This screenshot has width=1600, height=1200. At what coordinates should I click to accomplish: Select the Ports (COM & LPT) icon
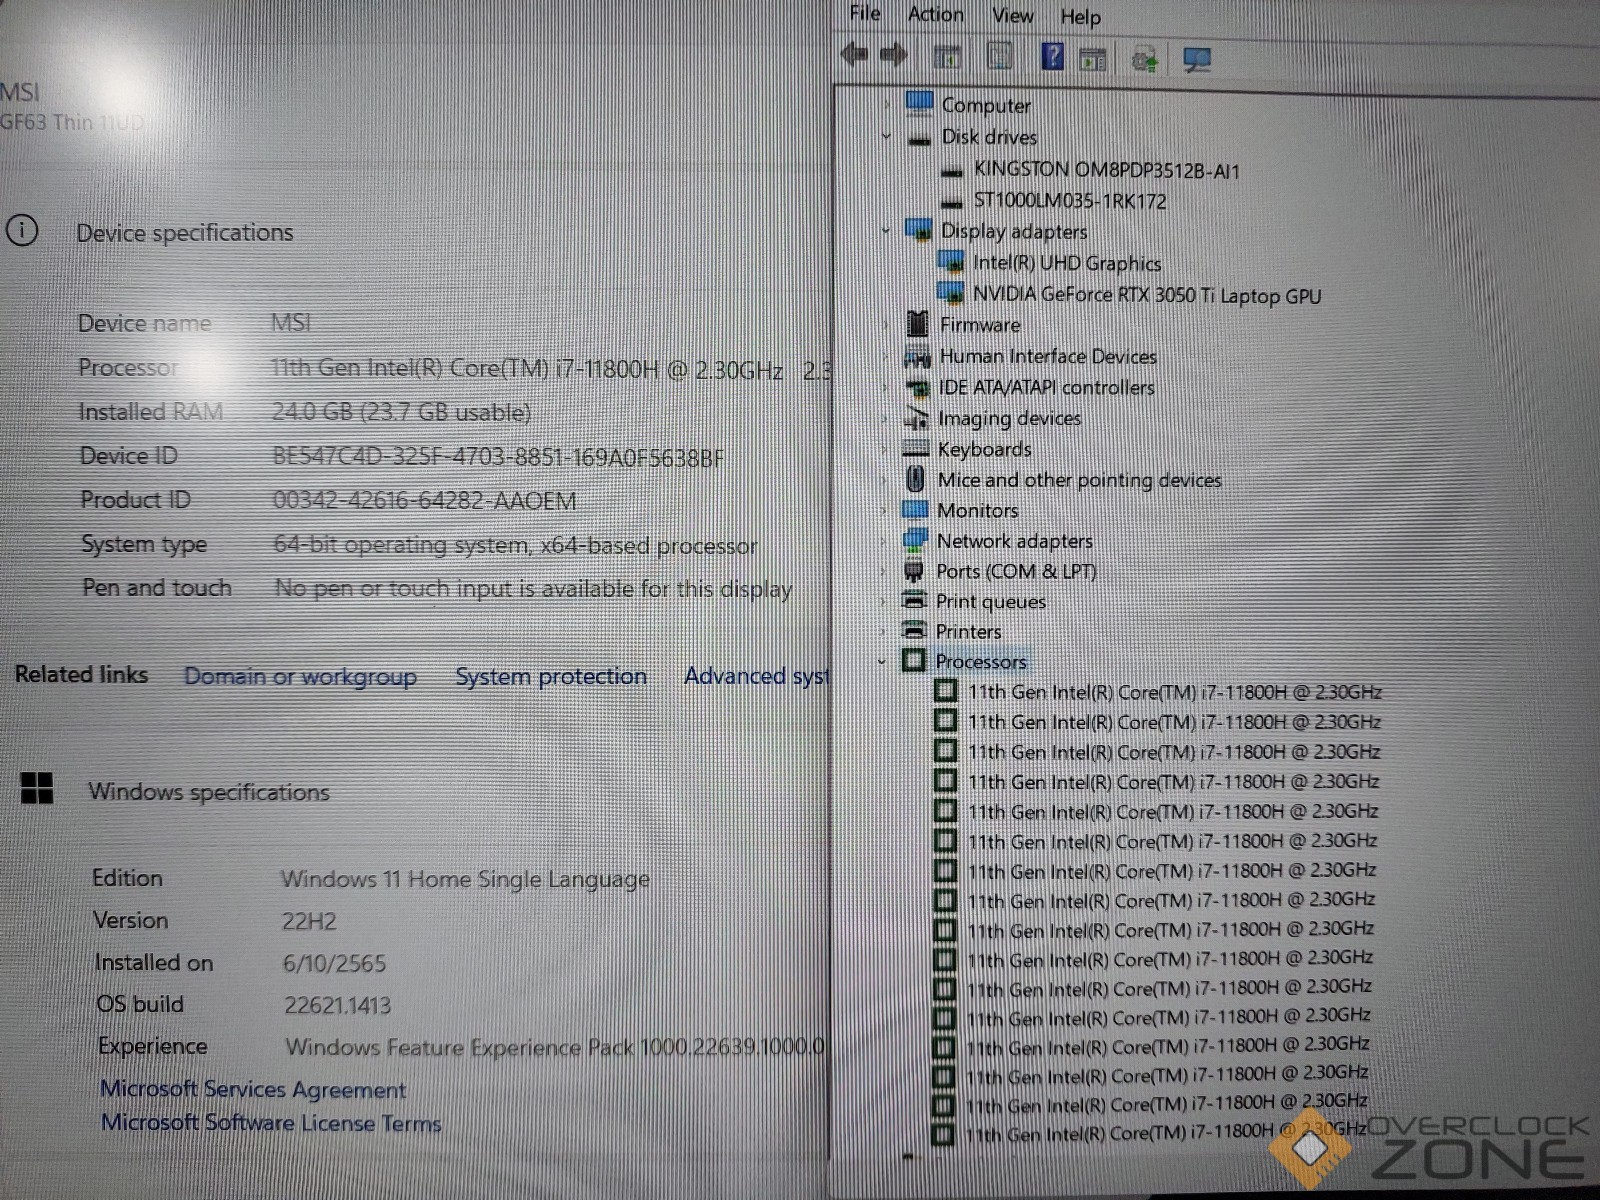coord(913,571)
